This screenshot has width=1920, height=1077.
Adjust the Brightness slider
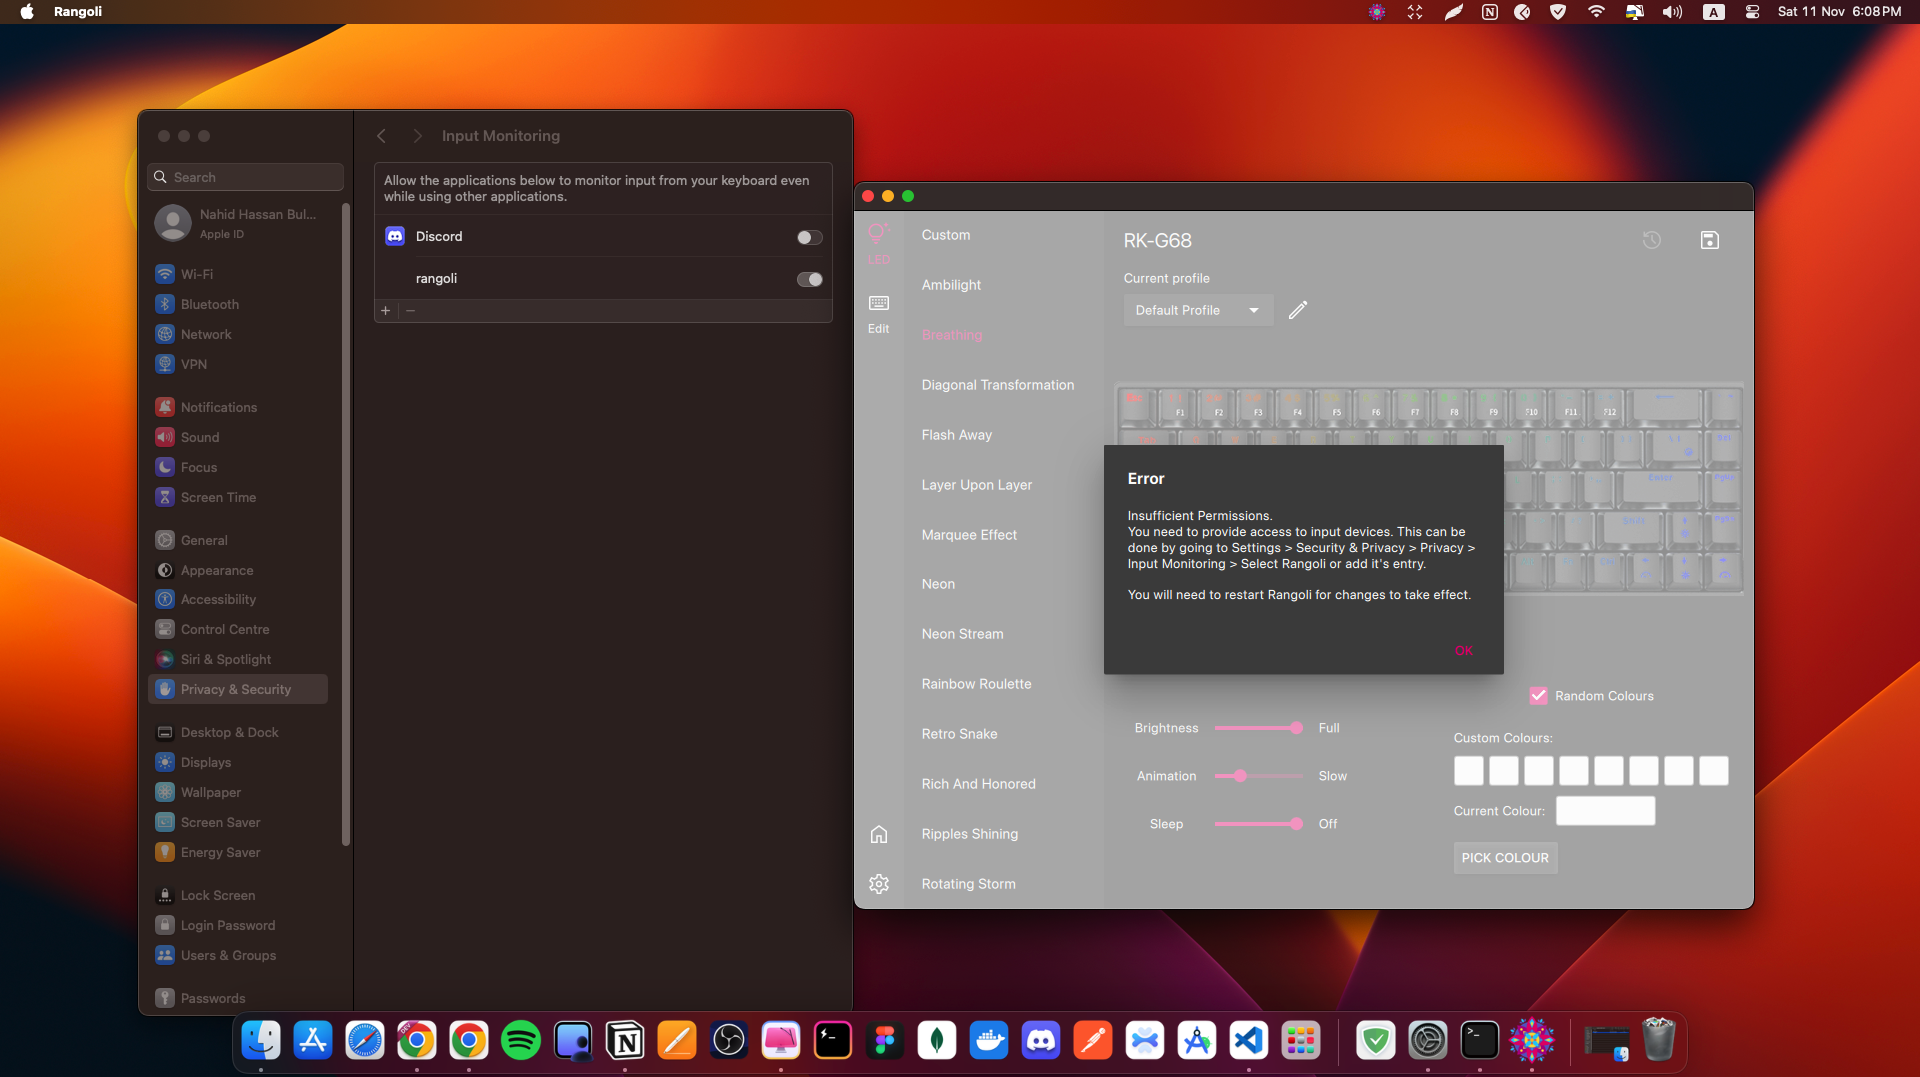tap(1296, 728)
